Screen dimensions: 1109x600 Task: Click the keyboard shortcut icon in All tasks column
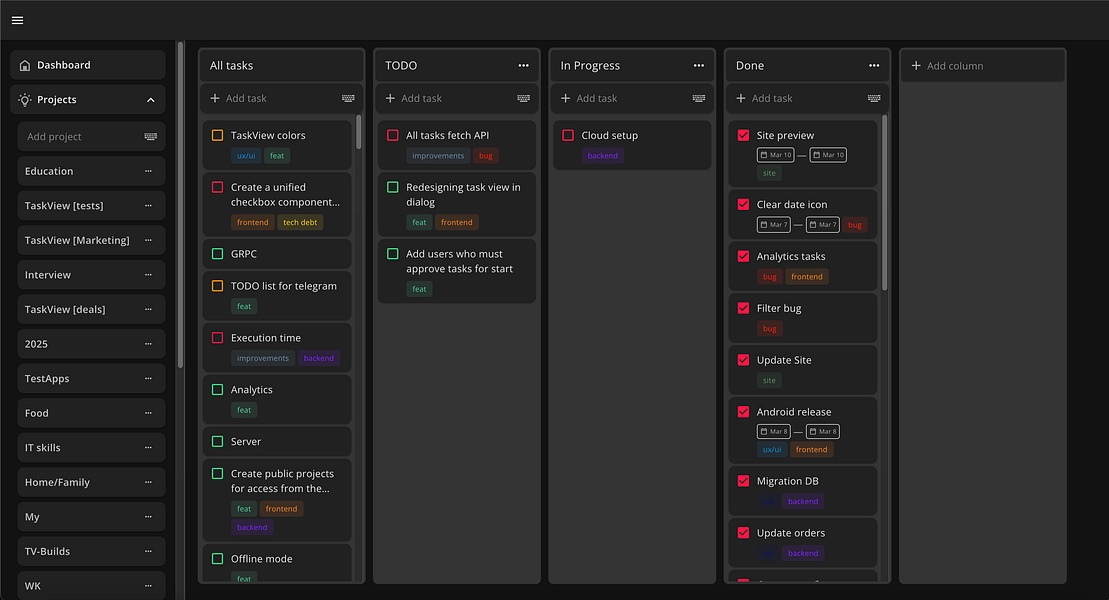(347, 98)
